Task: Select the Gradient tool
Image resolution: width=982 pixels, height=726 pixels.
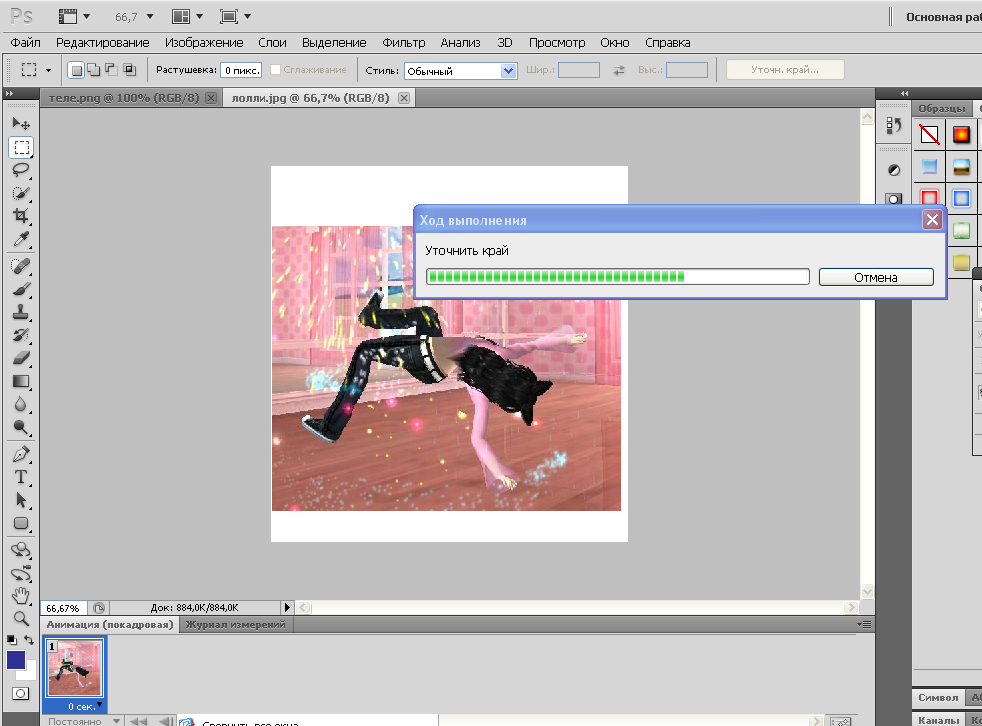Action: point(21,381)
